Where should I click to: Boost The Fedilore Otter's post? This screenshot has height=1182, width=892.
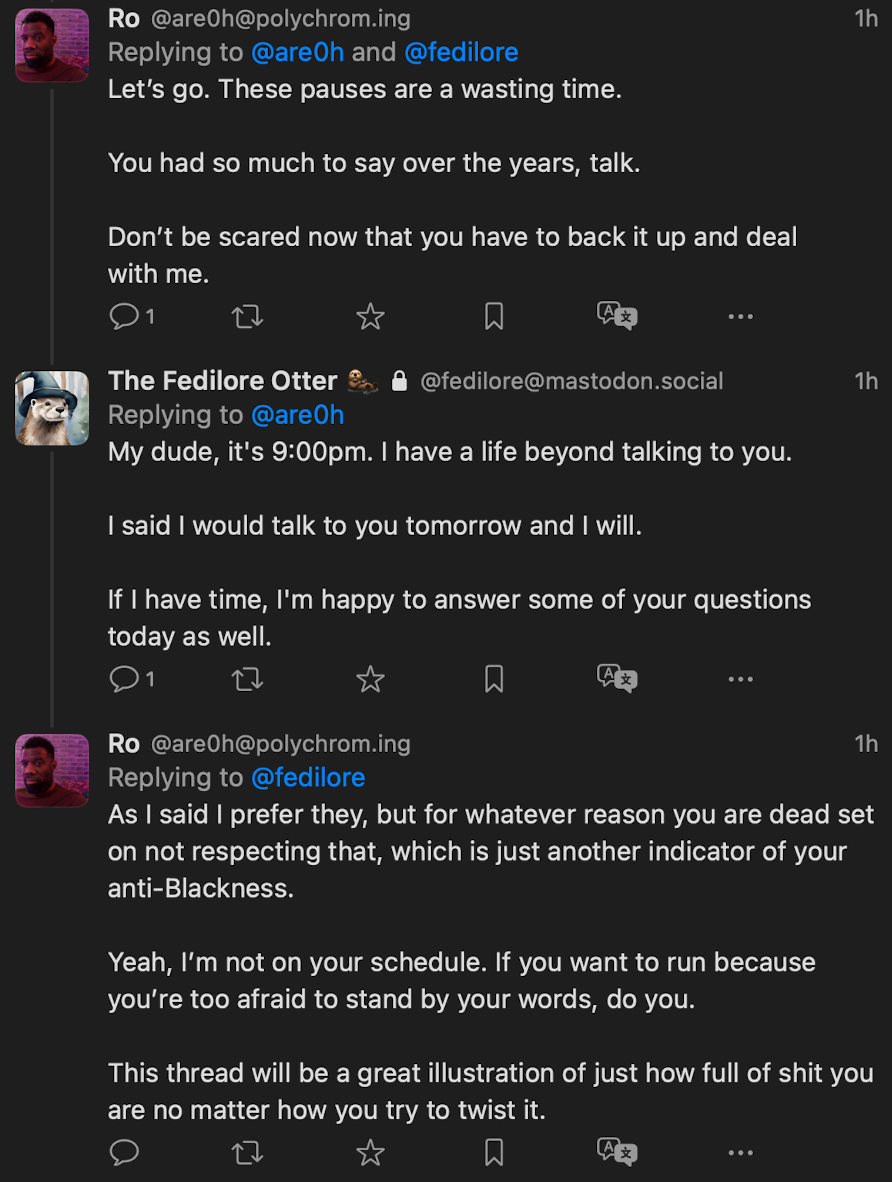(x=247, y=680)
